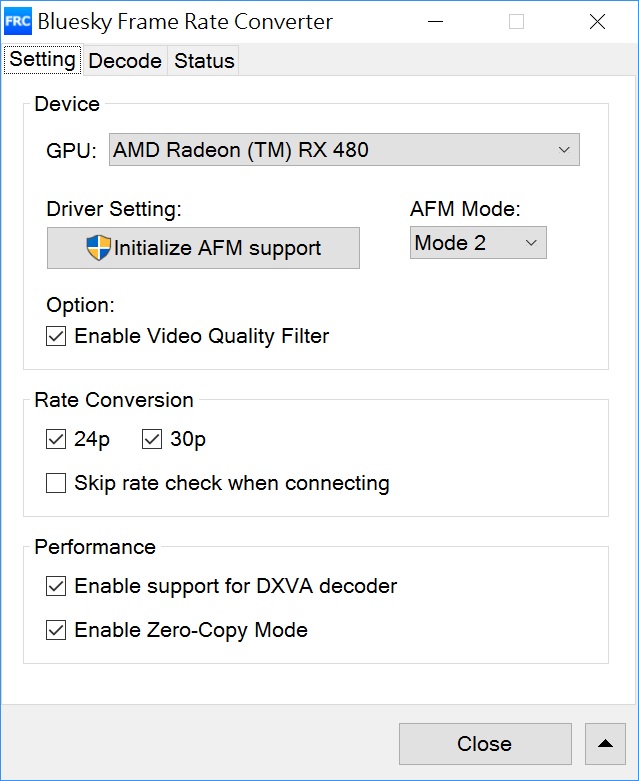The height and width of the screenshot is (781, 639).
Task: Disable support for DXVA decoder
Action: 56,586
